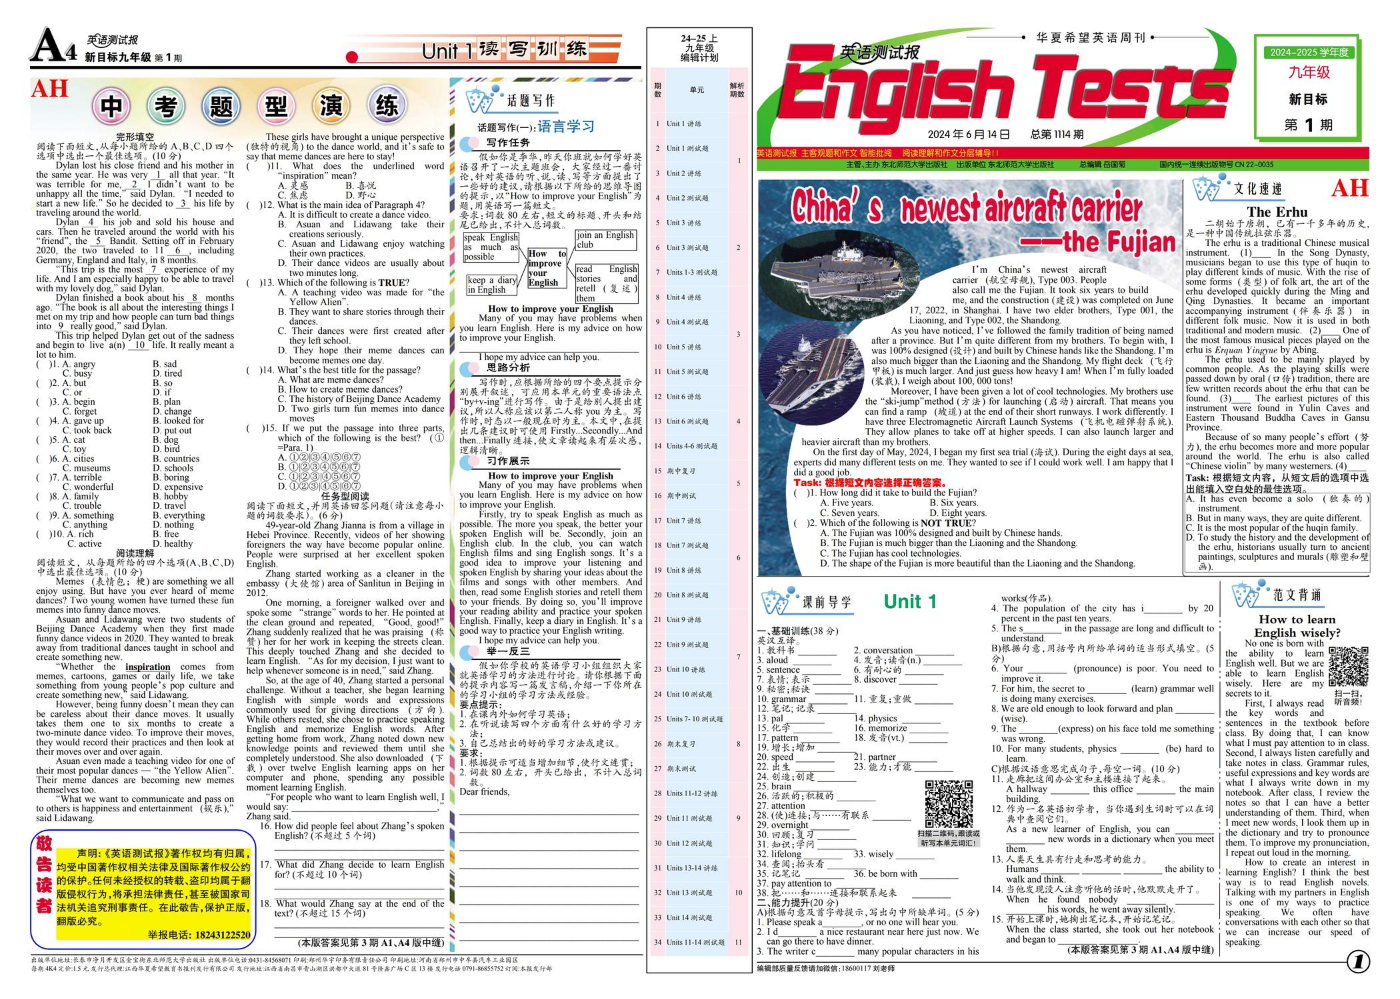Click question 16 about Zhang's spoken English
This screenshot has width=1400, height=999.
[352, 831]
